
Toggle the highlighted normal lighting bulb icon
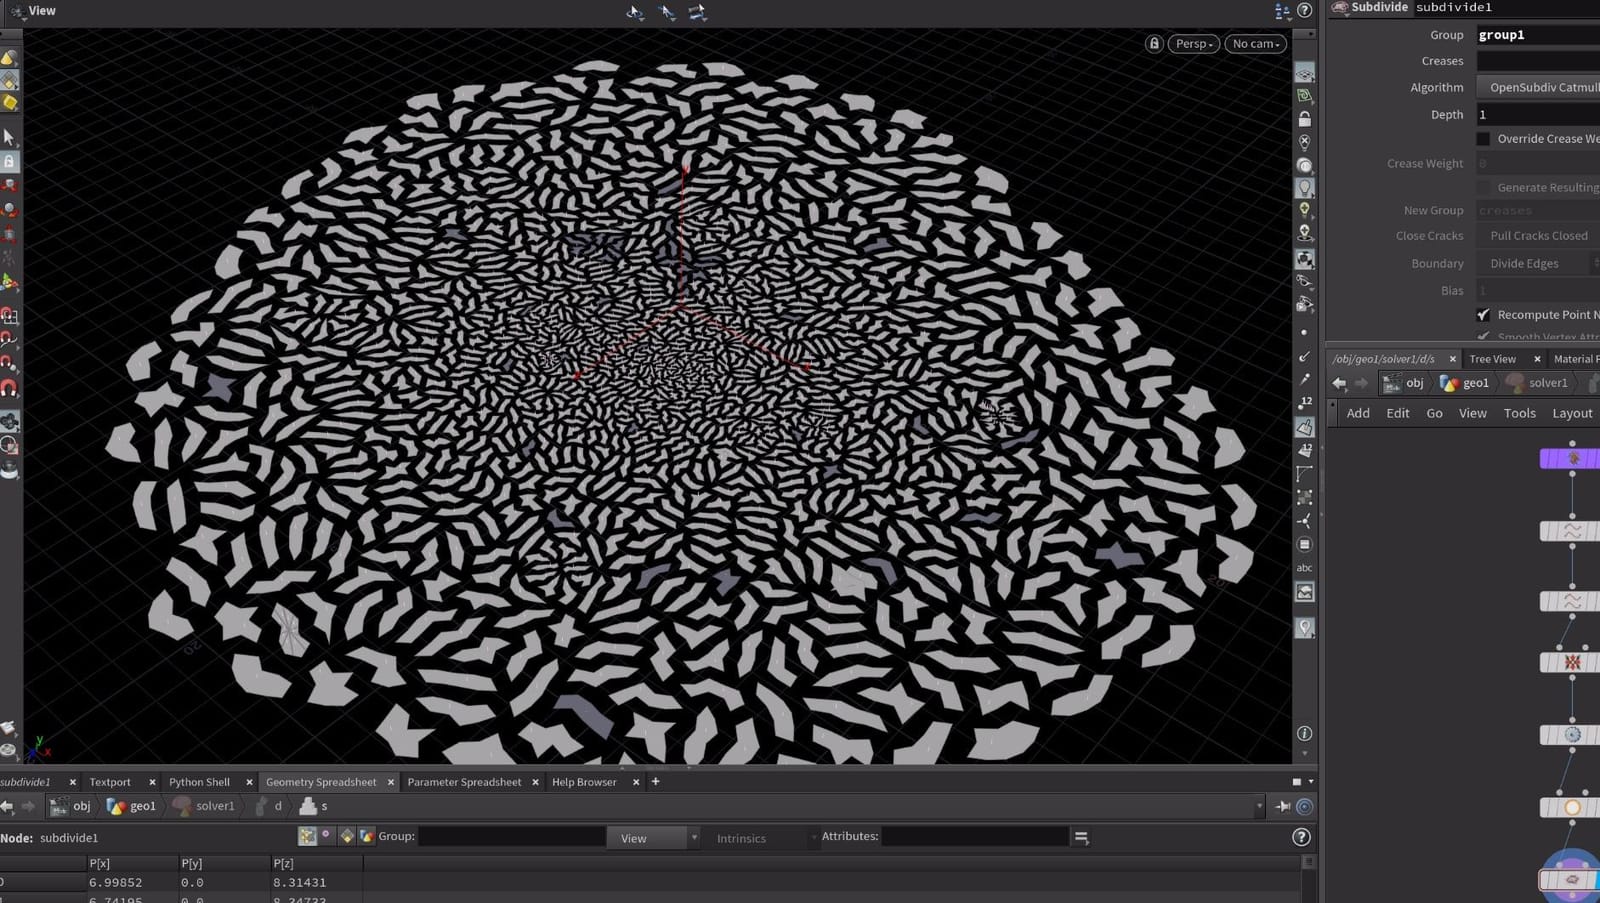[x=1304, y=187]
